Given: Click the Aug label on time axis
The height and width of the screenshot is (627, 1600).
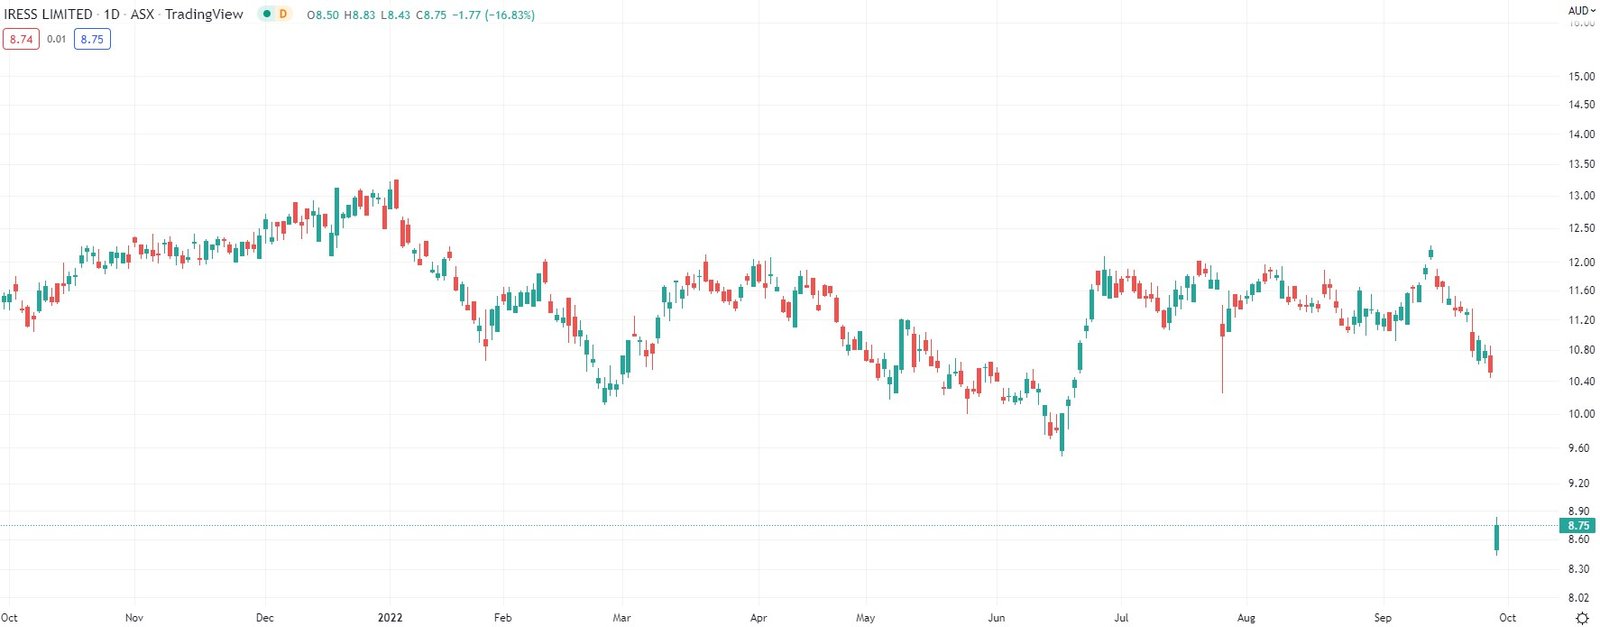Looking at the screenshot, I should (x=1246, y=617).
